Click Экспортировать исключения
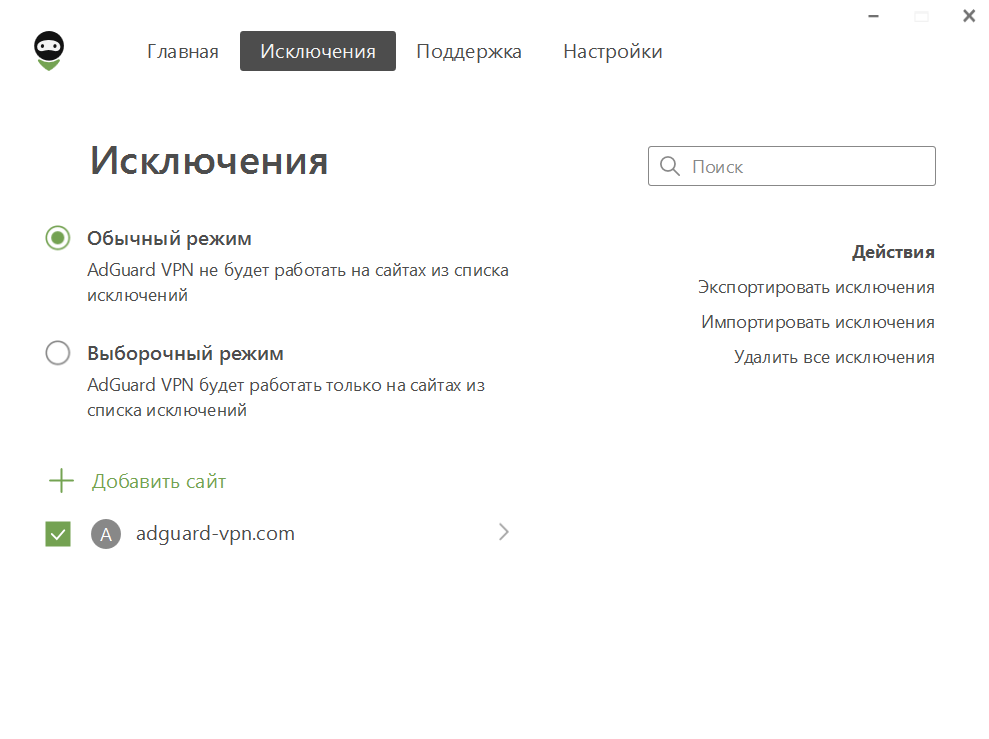The width and height of the screenshot is (989, 739). [x=816, y=288]
